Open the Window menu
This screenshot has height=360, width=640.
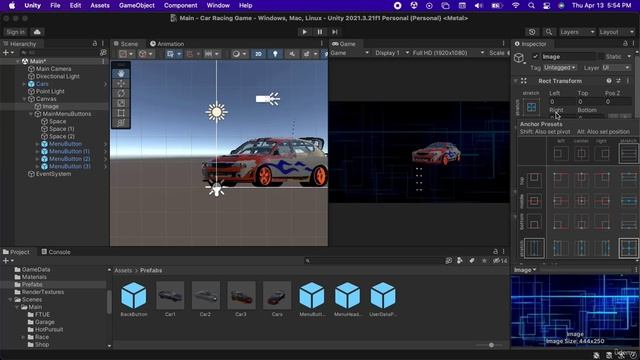click(x=218, y=5)
